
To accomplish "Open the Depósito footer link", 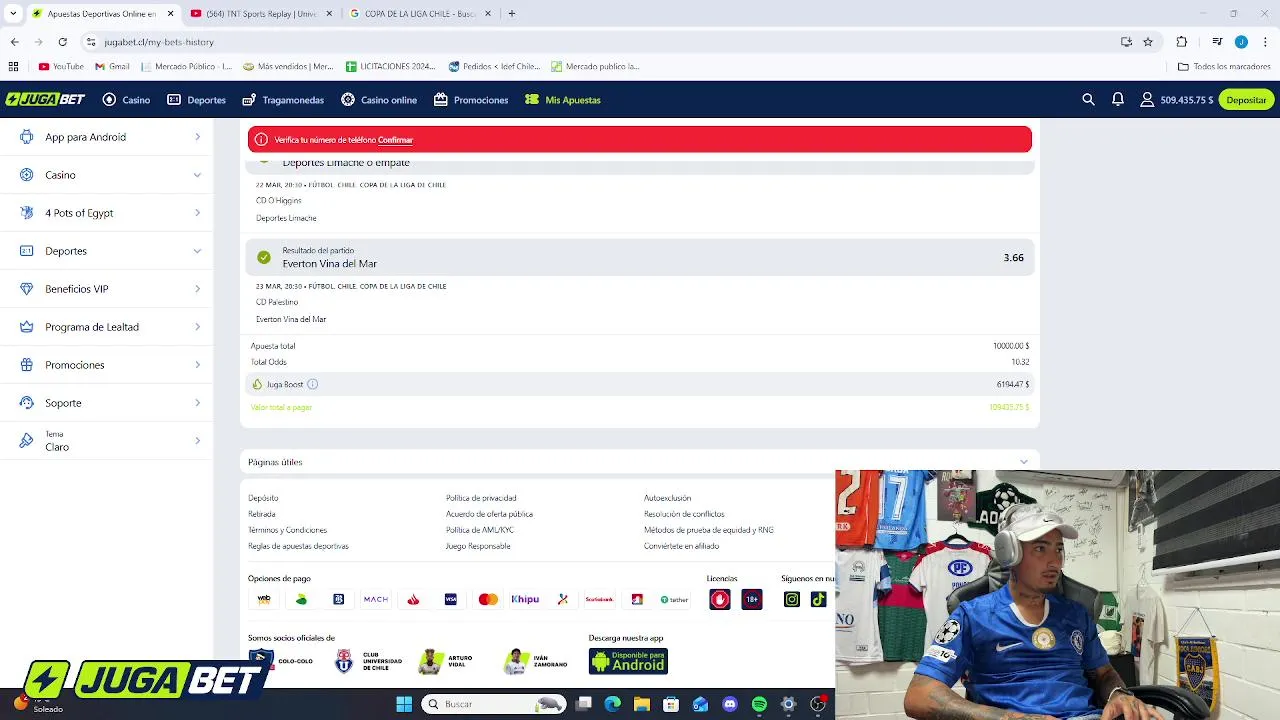I will pos(263,498).
